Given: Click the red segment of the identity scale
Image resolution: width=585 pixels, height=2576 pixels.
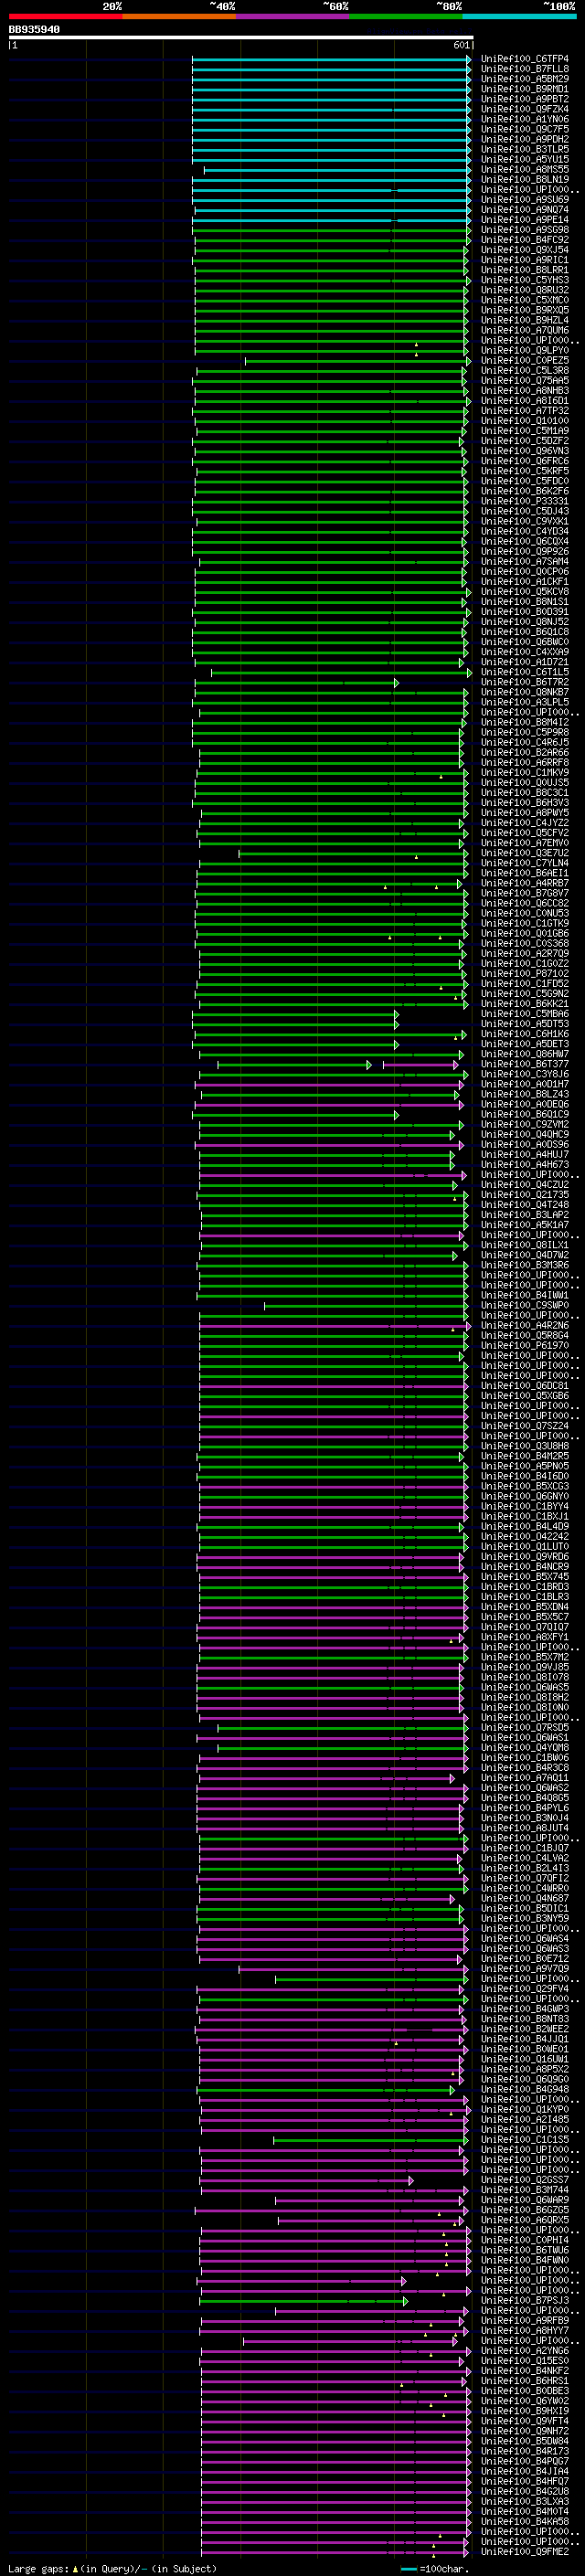Looking at the screenshot, I should [x=66, y=16].
